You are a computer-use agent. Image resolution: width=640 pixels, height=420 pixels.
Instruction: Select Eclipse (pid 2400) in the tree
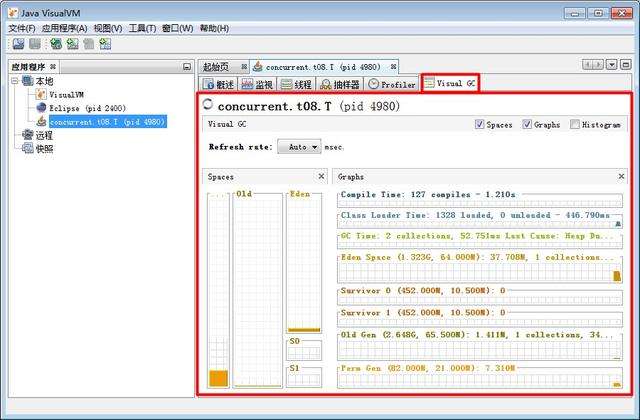coord(87,108)
